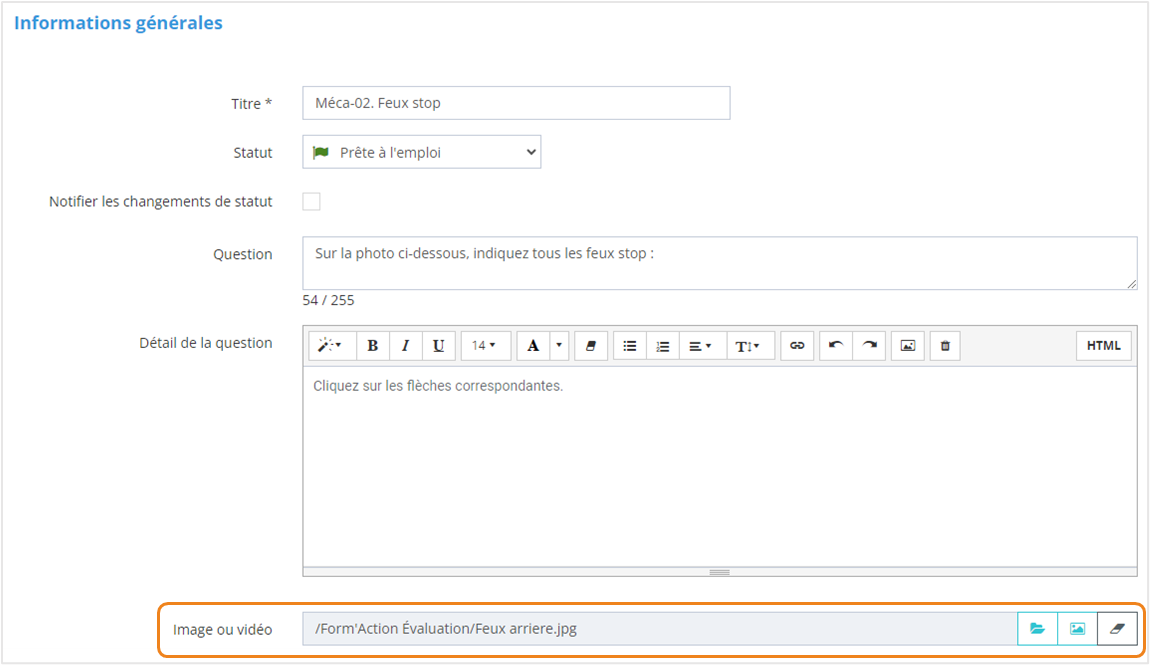Viewport: 1150px width, 665px height.
Task: Create an unordered bullet list
Action: pos(630,346)
